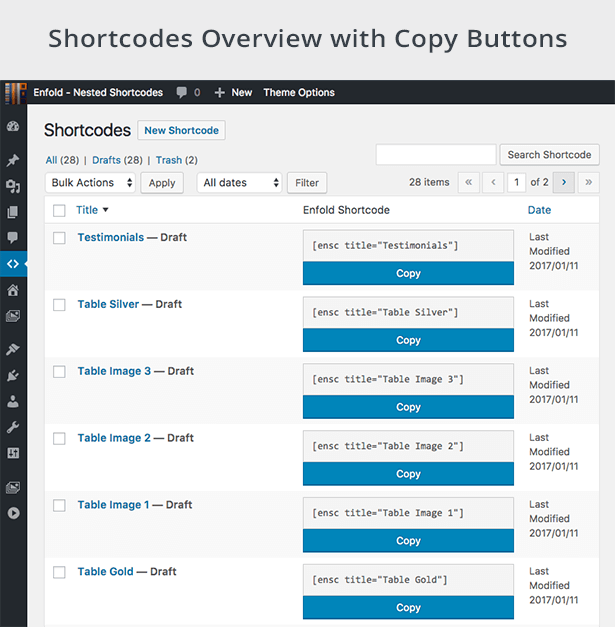Click the site logo in admin bar
The image size is (615, 627).
[16, 92]
